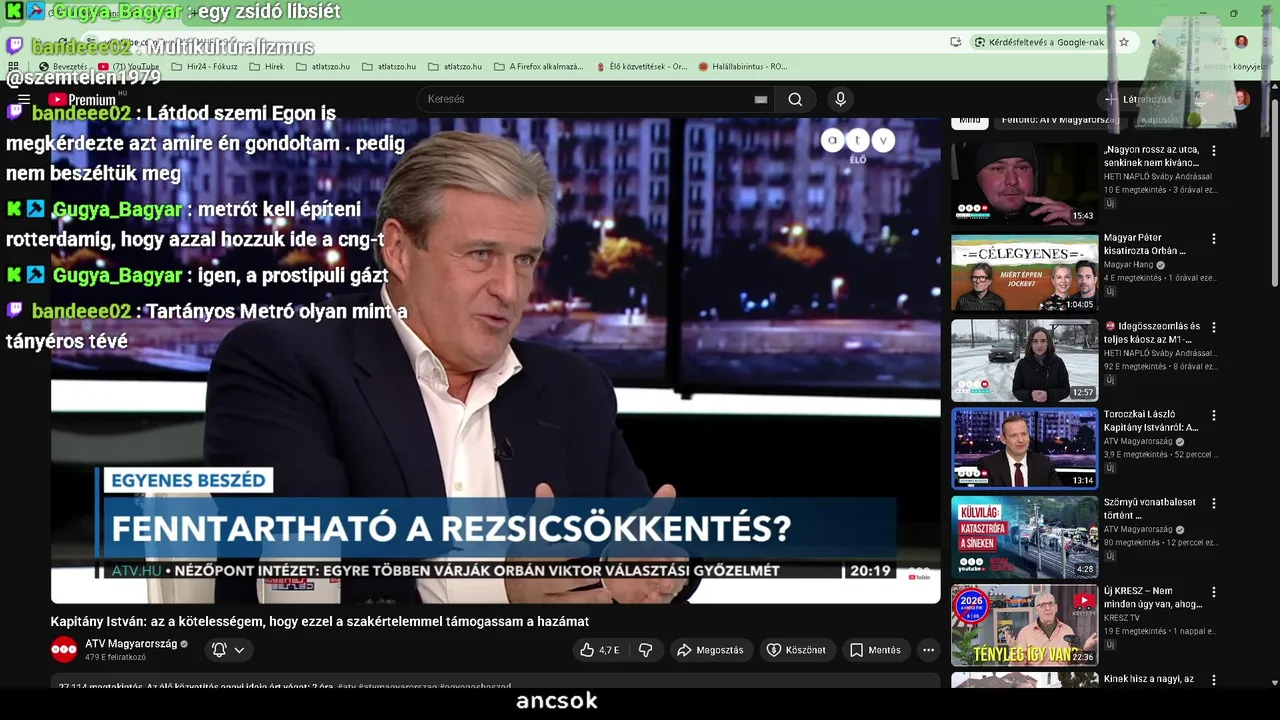1280x720 pixels.
Task: Go to the YouTube Premium home logo
Action: click(x=81, y=99)
